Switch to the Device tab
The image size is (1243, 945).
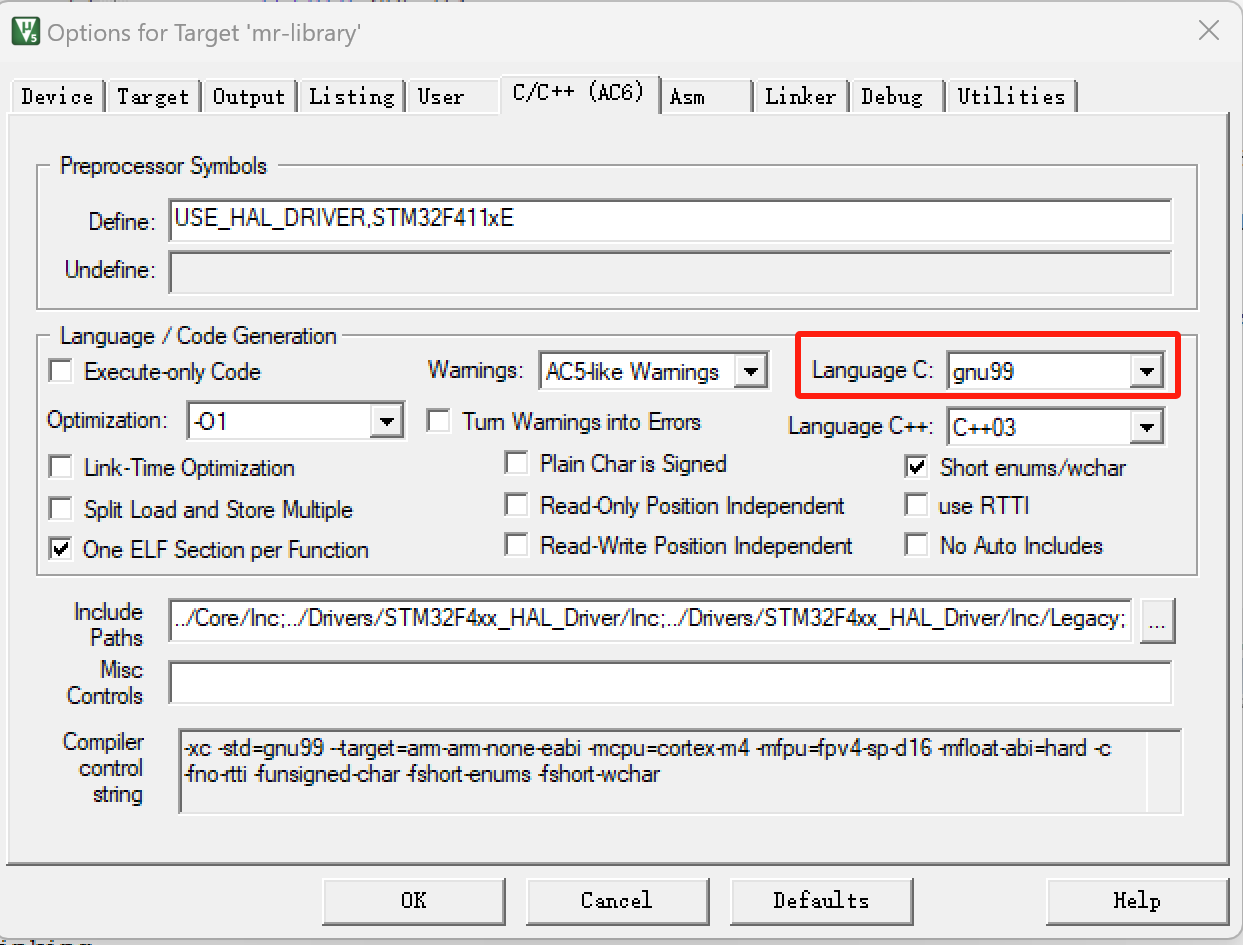pos(55,96)
